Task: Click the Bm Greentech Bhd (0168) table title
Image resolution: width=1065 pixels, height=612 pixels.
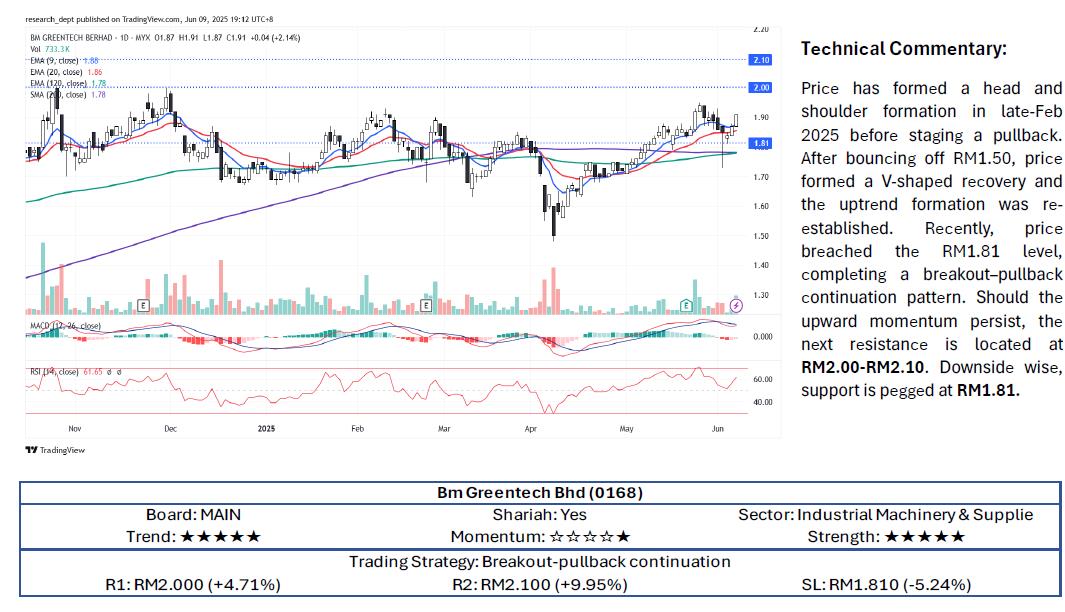Action: pyautogui.click(x=540, y=492)
